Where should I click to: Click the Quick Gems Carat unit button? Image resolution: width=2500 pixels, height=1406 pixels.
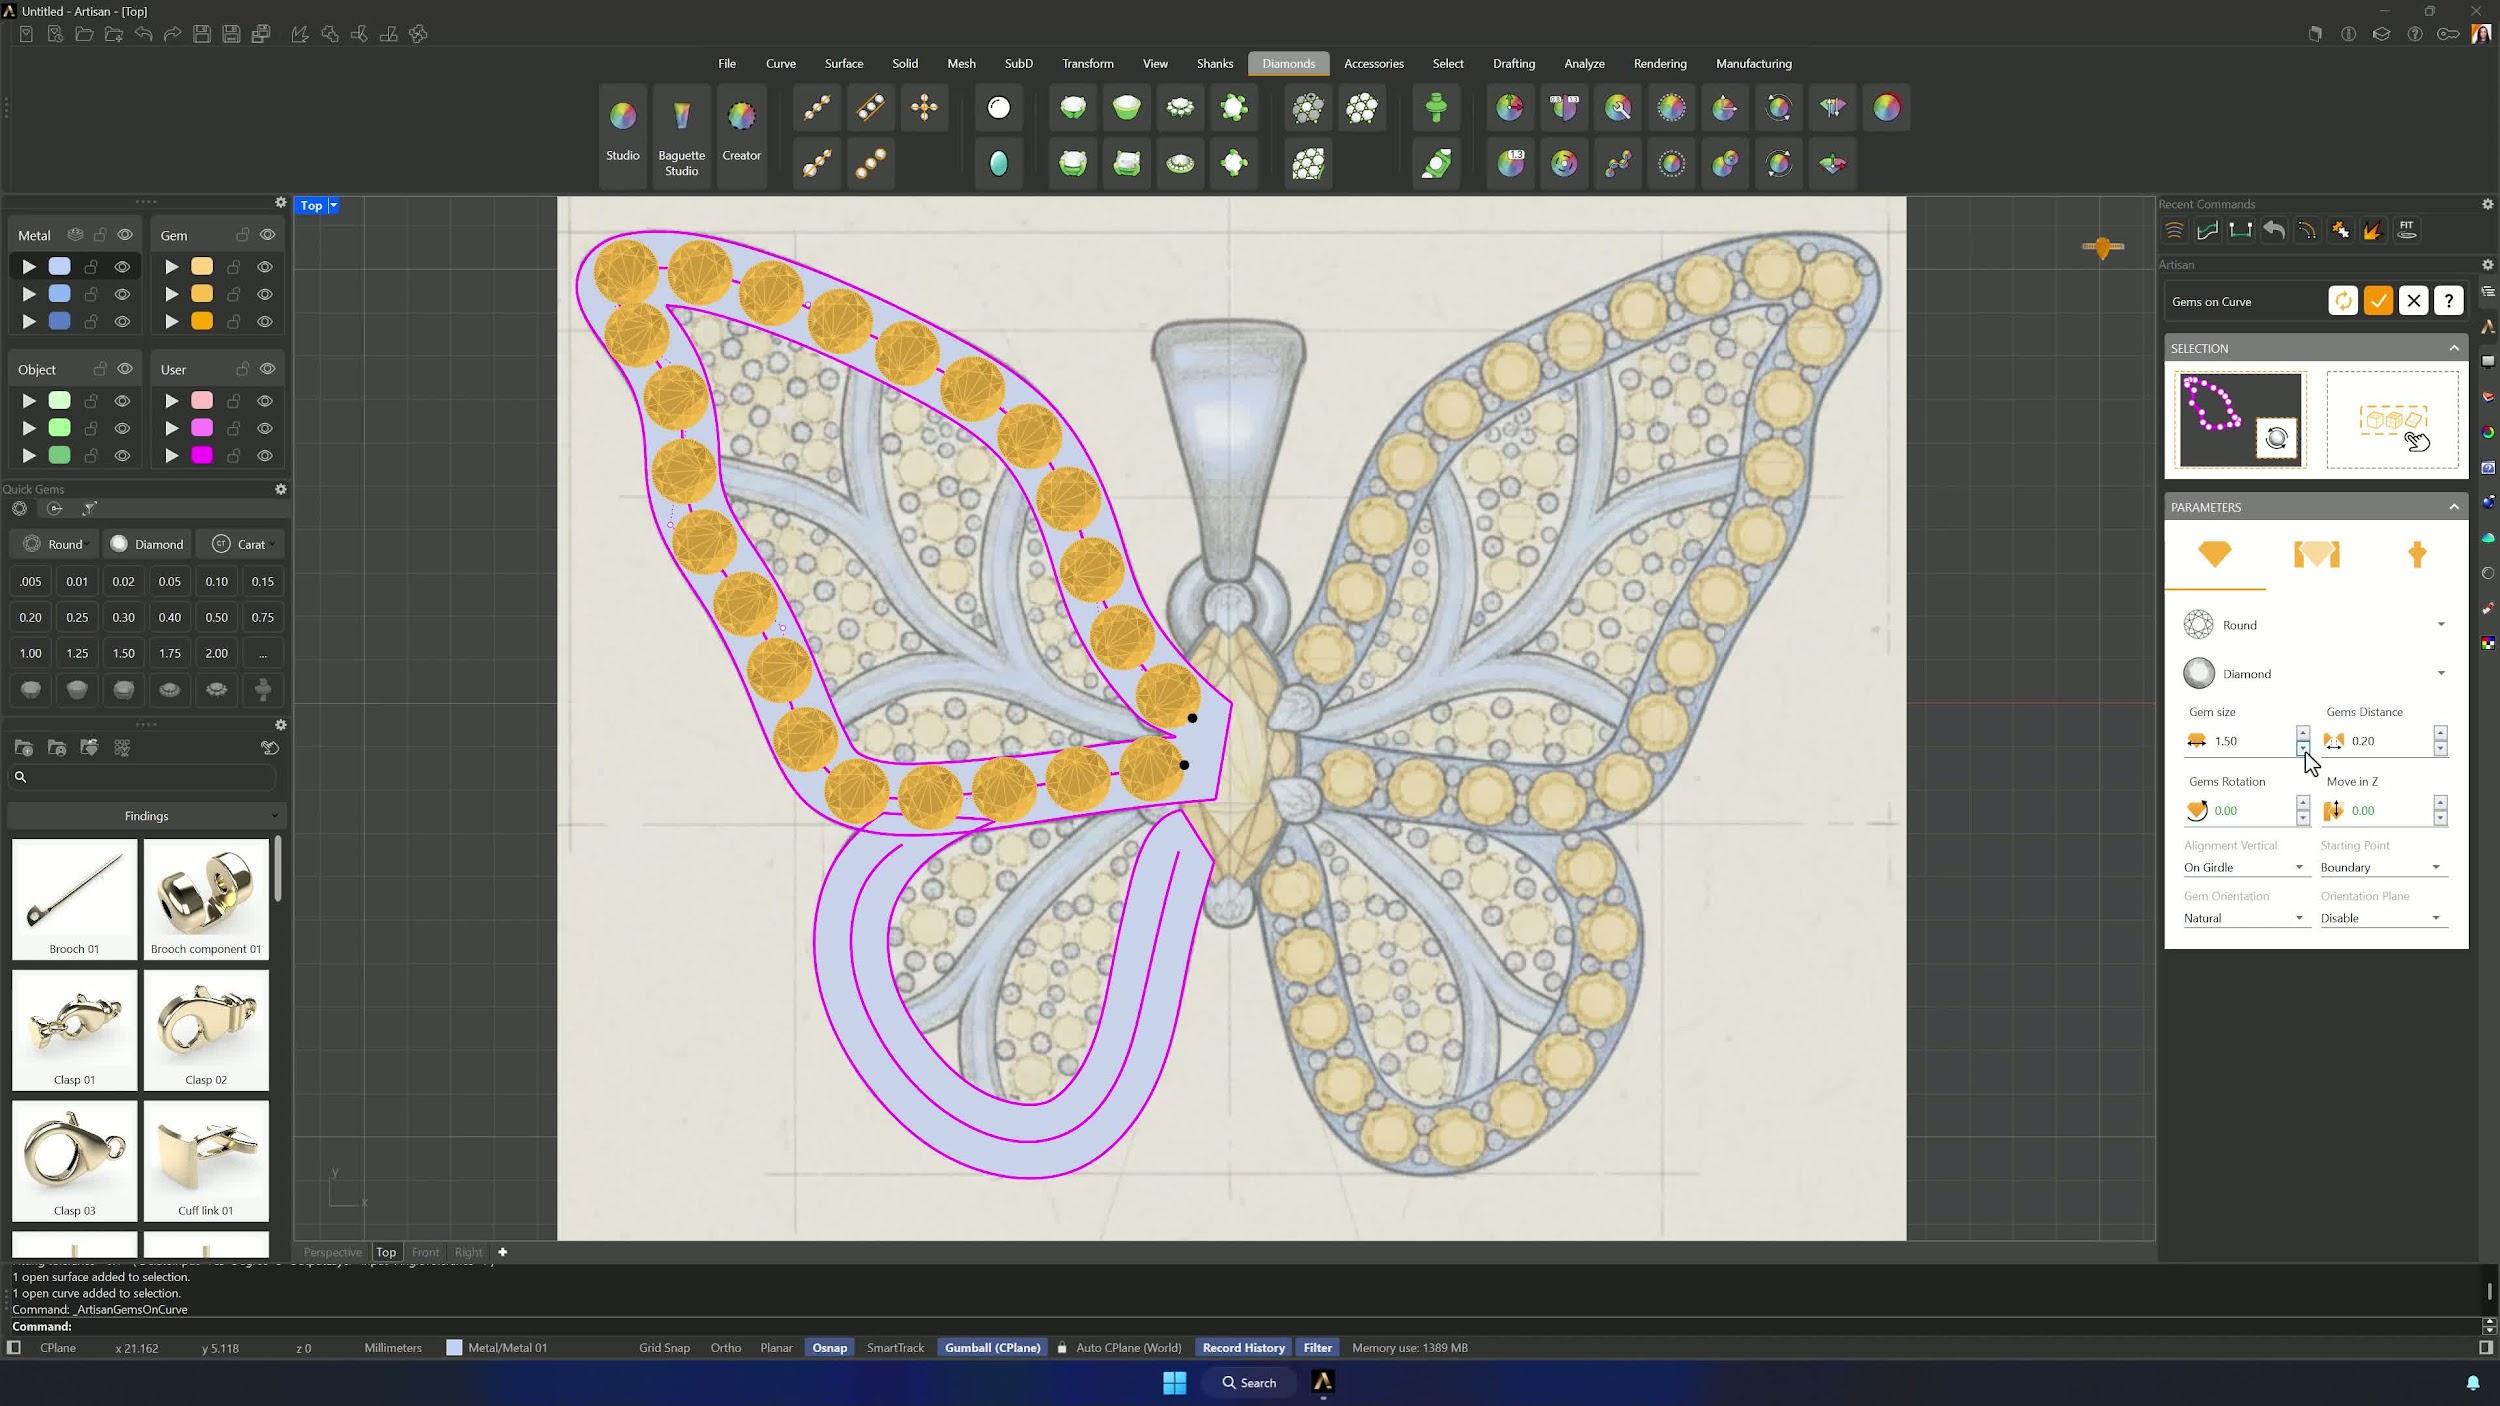click(241, 544)
